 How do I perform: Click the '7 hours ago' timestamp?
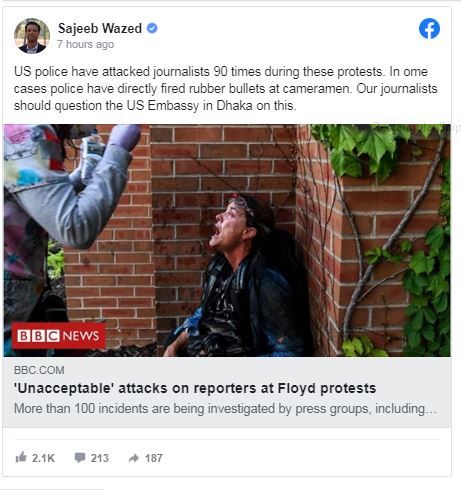coord(85,44)
